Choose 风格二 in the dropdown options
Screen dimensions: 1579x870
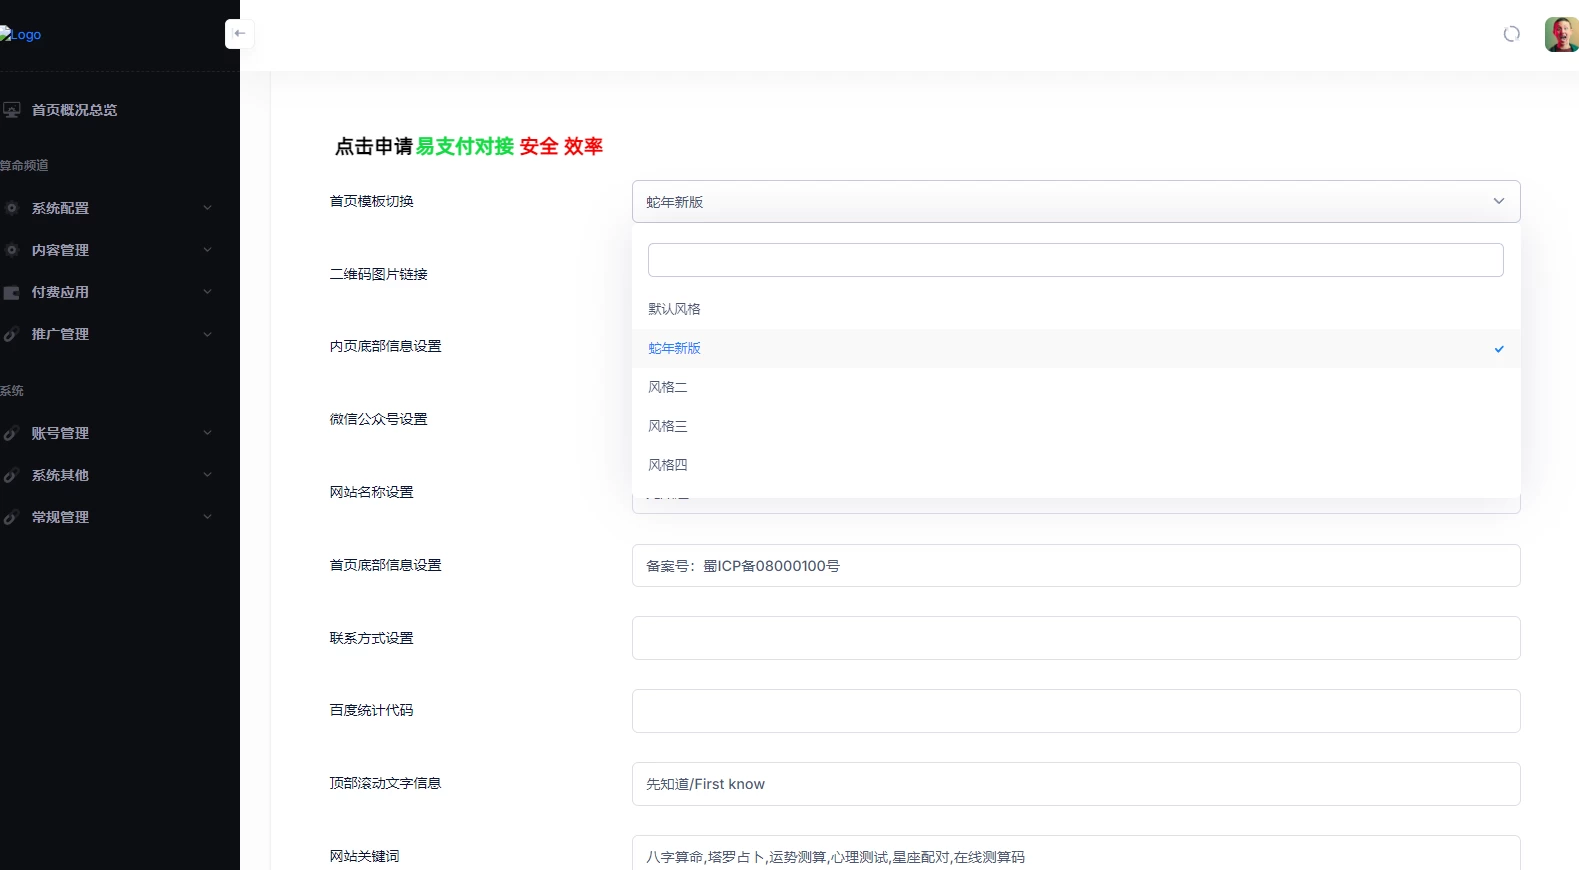click(668, 387)
